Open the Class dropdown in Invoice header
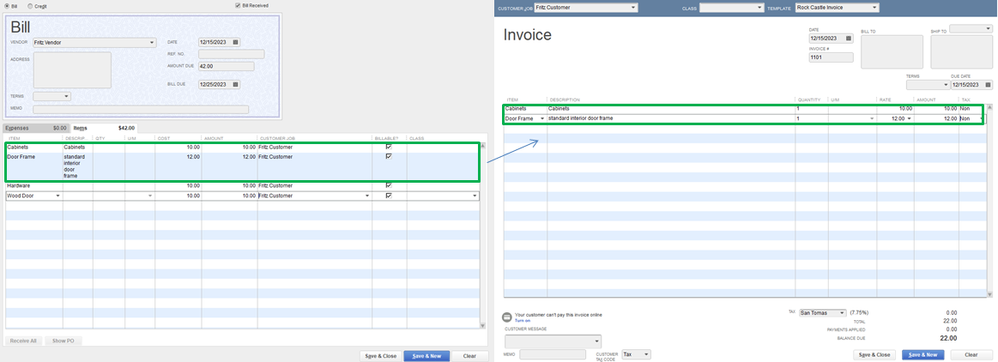This screenshot has width=998, height=362. pos(759,8)
